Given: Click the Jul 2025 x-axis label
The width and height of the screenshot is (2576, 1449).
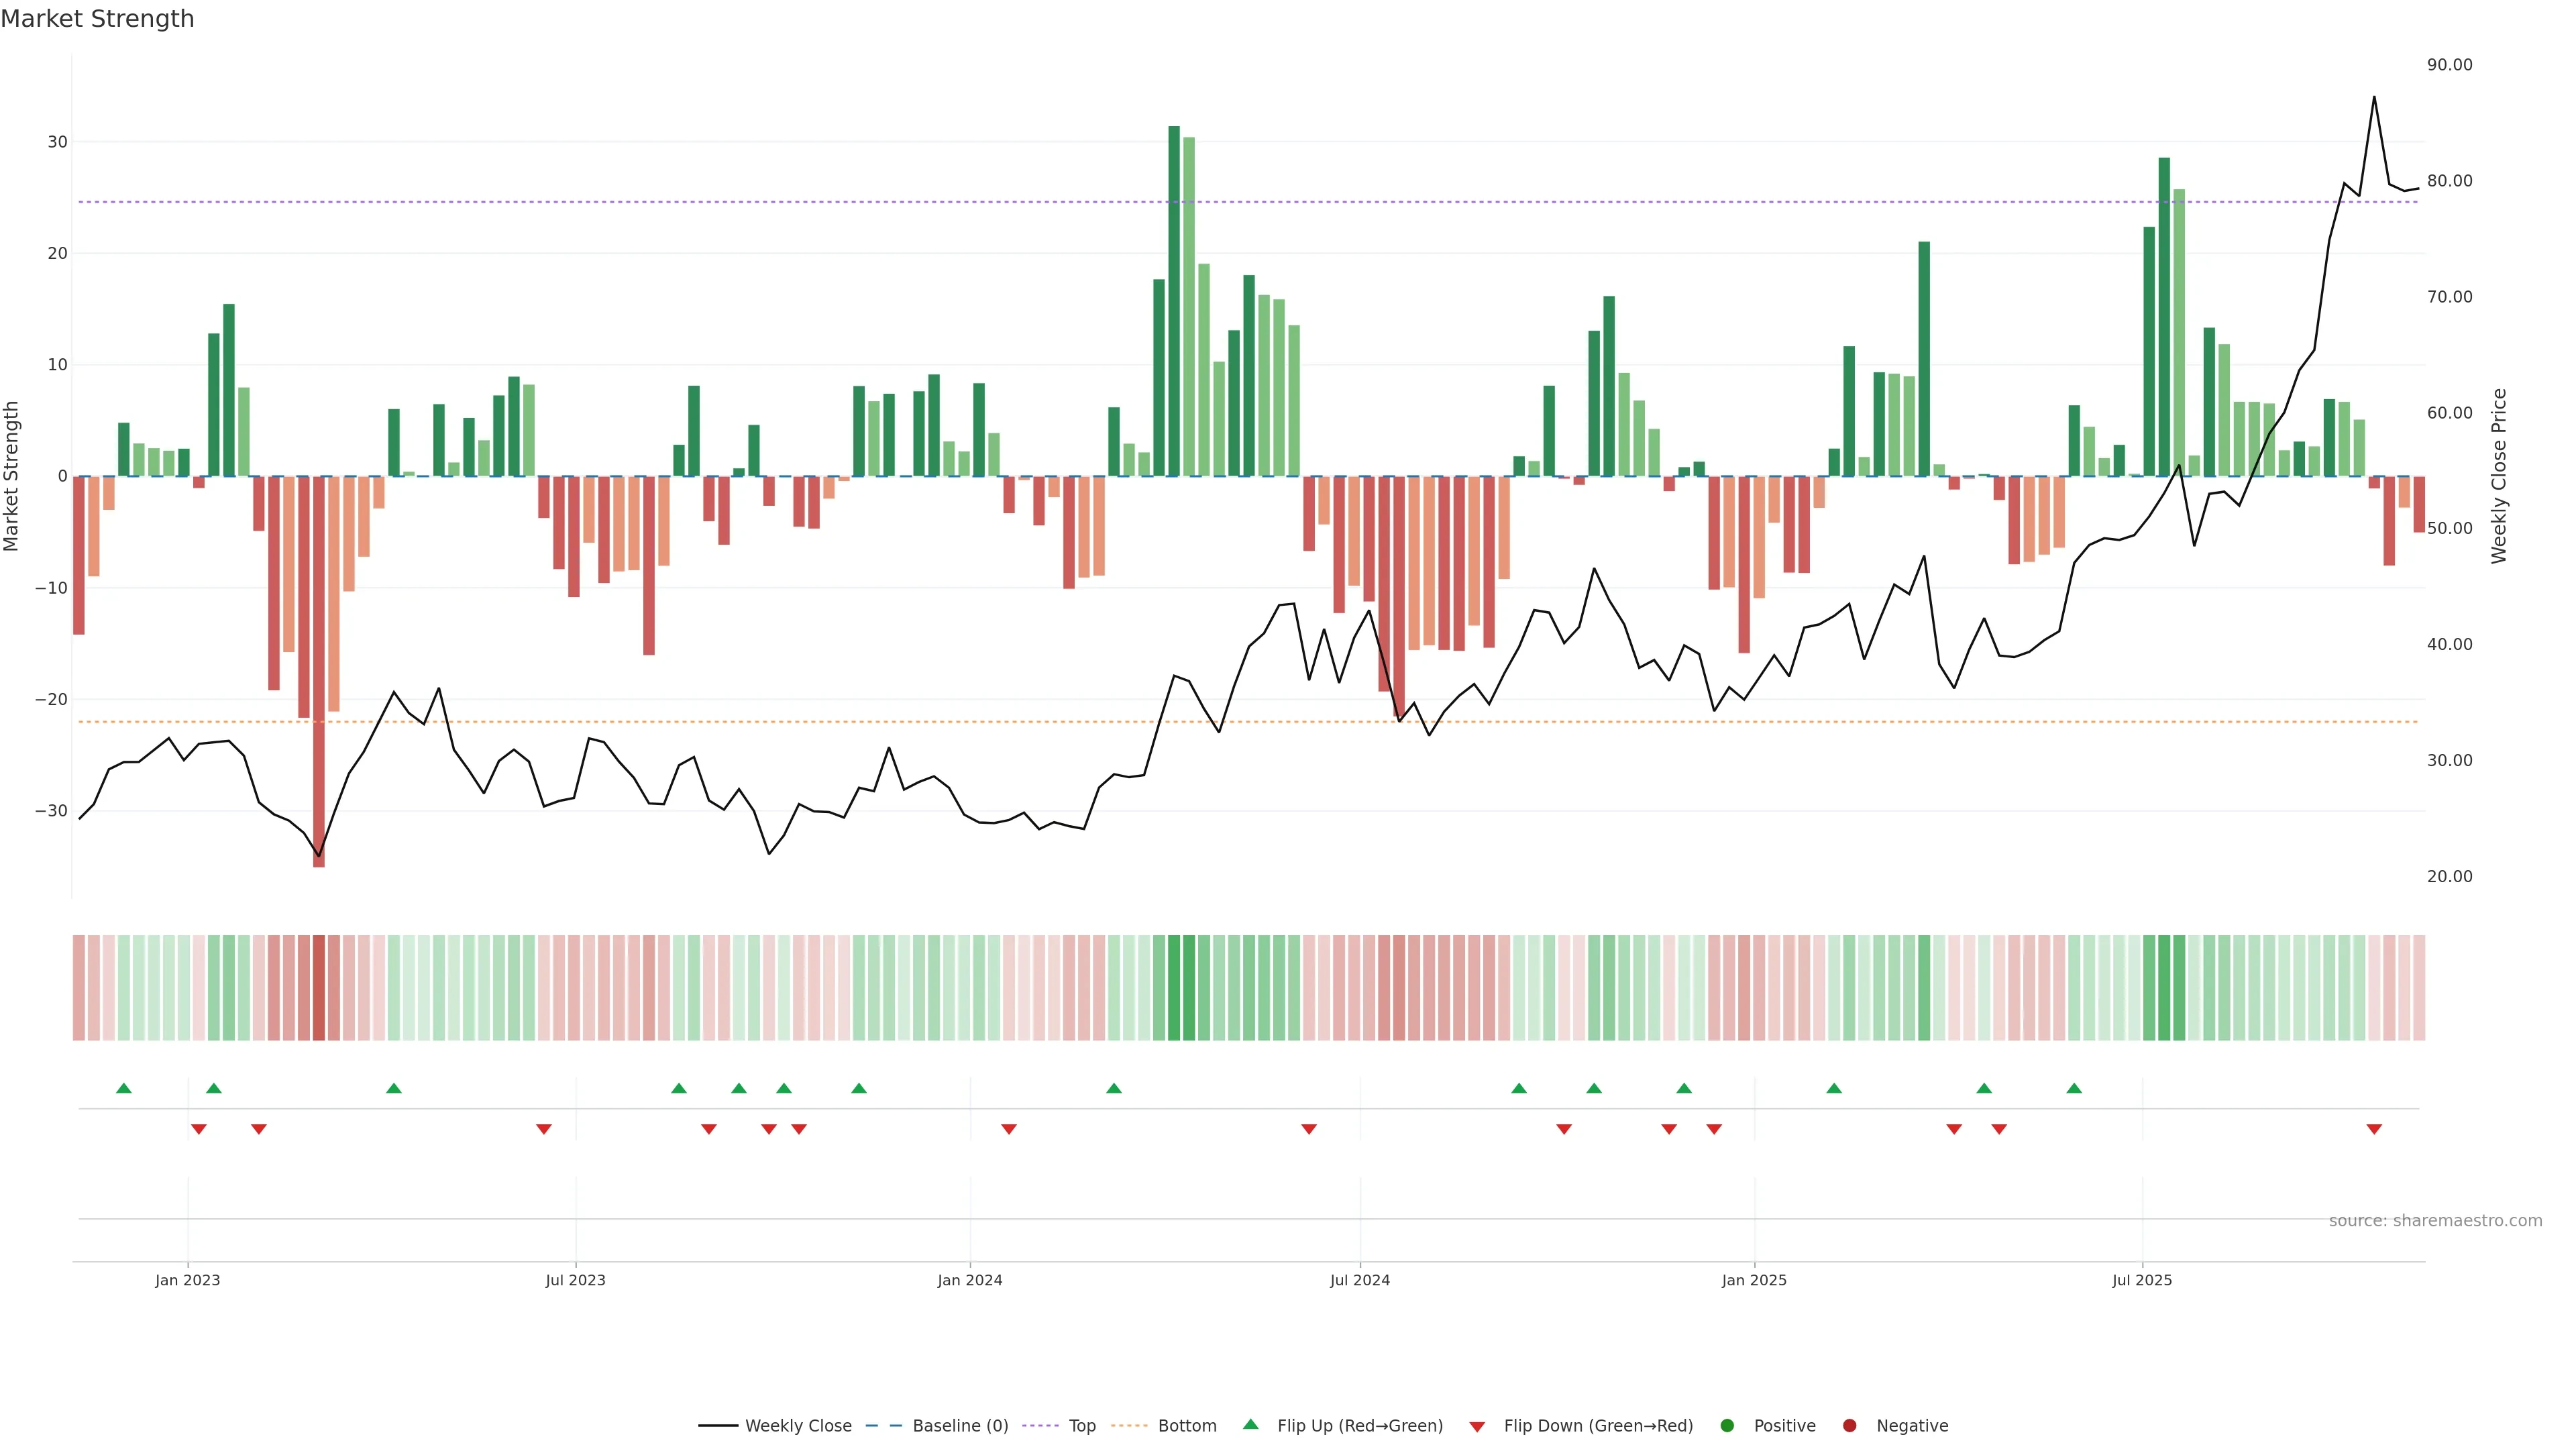Looking at the screenshot, I should click(2142, 1280).
